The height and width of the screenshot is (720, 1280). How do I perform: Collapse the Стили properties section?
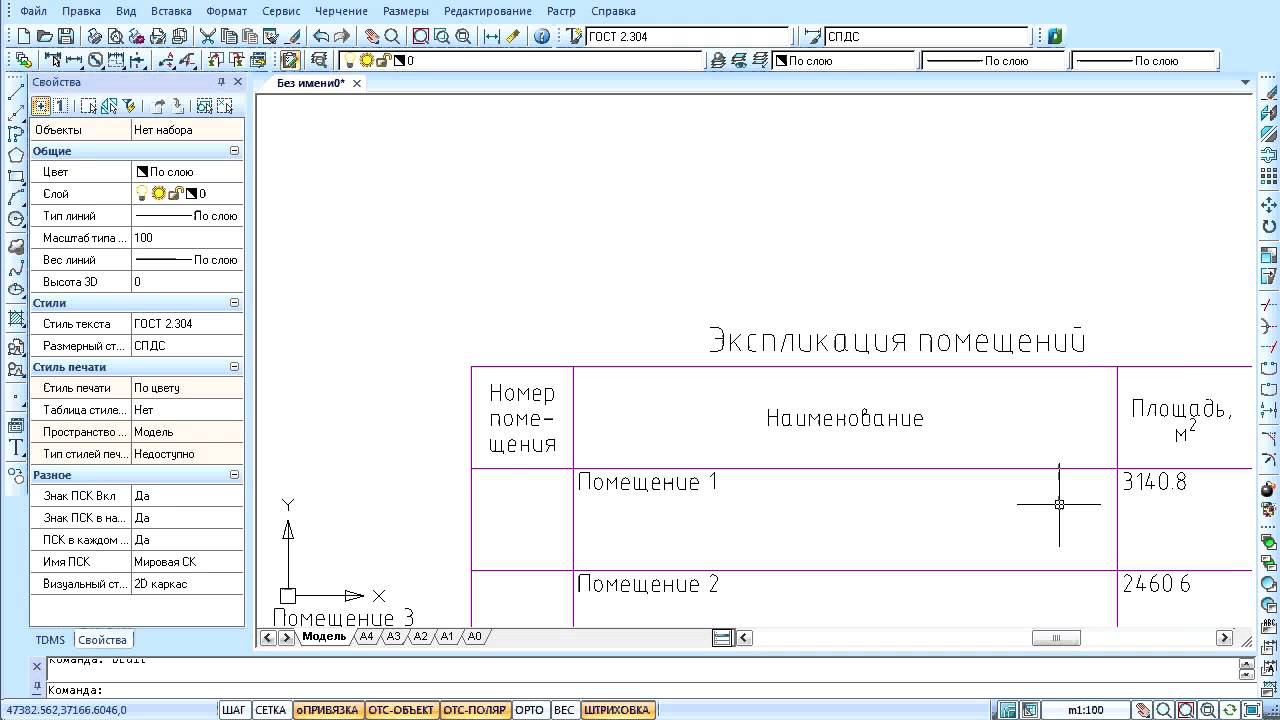pyautogui.click(x=235, y=303)
